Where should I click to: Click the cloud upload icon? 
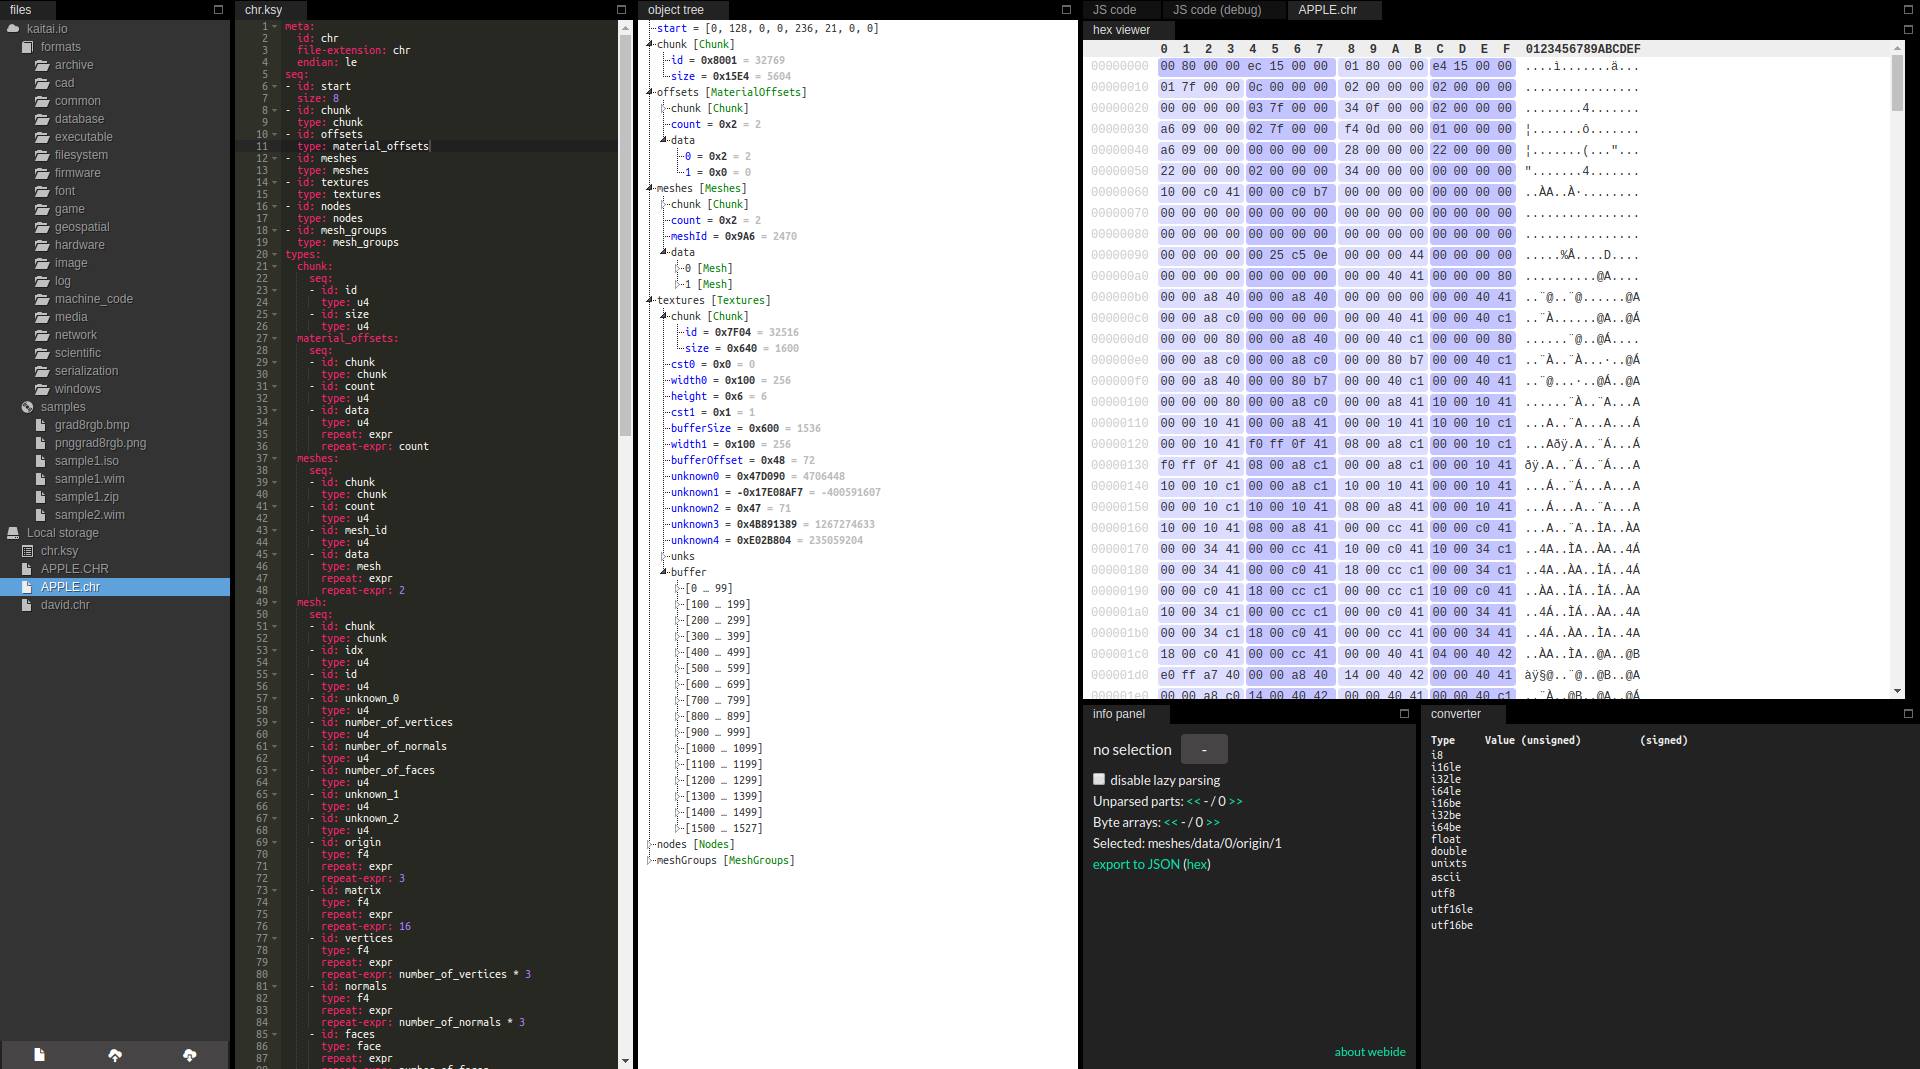(x=115, y=1054)
